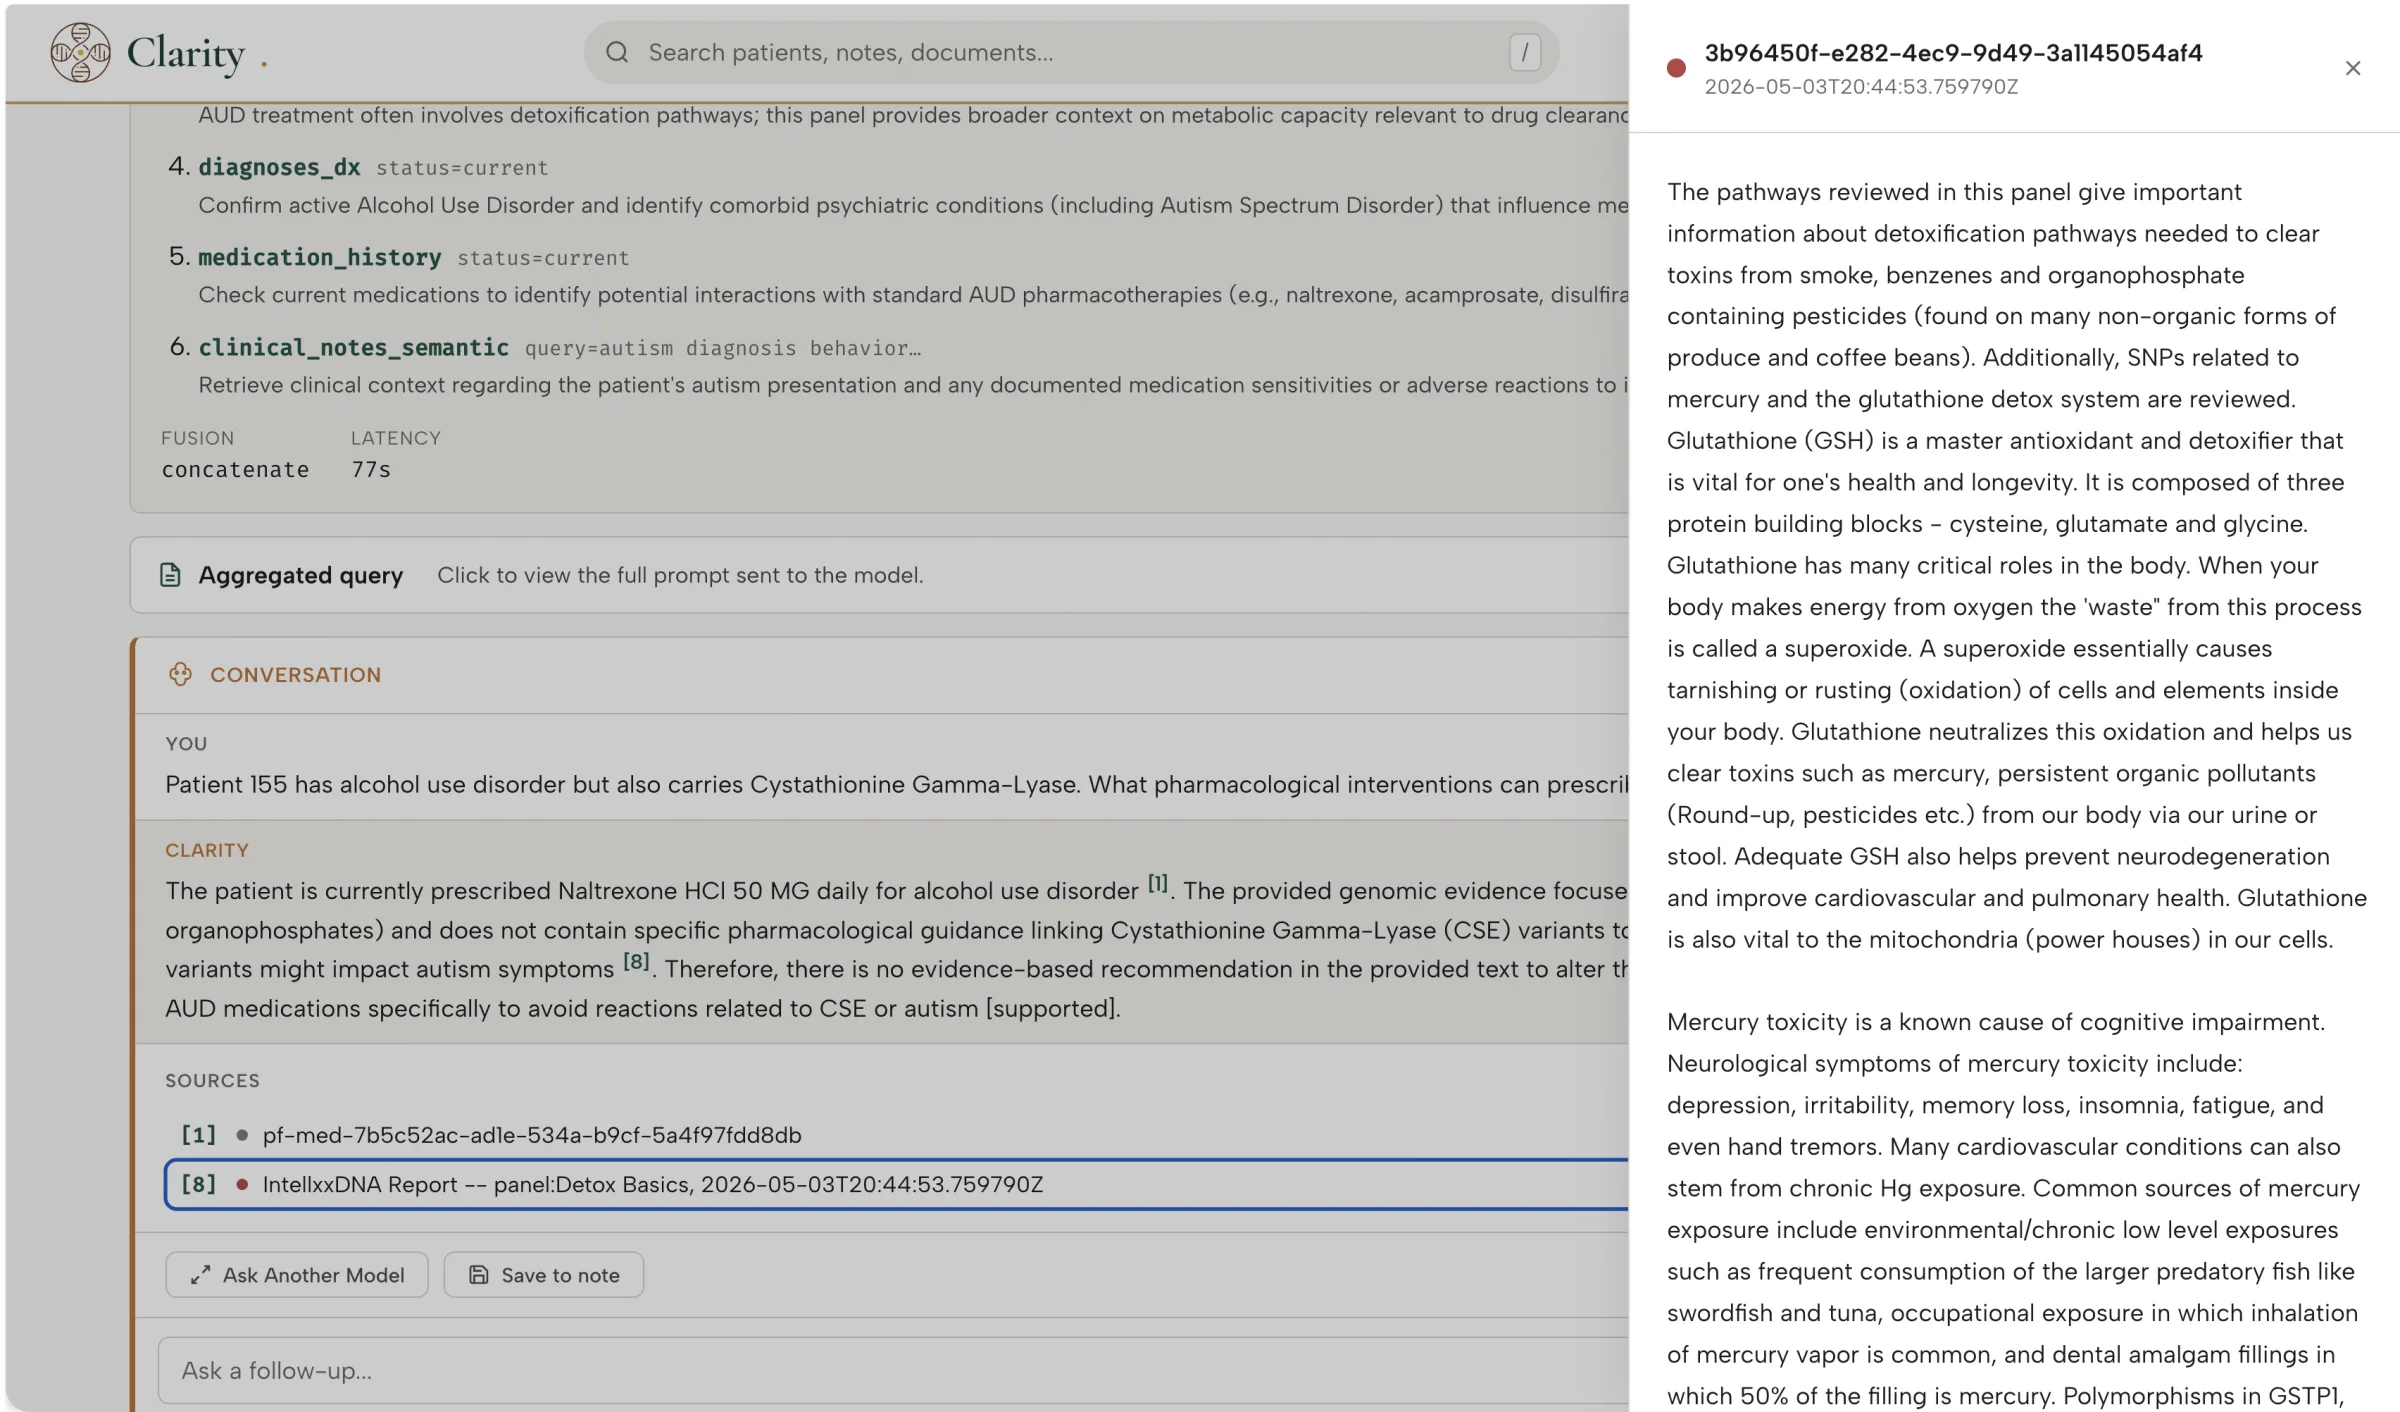
Task: Click the status=current tag beside diagnoses_dx
Action: pyautogui.click(x=462, y=168)
